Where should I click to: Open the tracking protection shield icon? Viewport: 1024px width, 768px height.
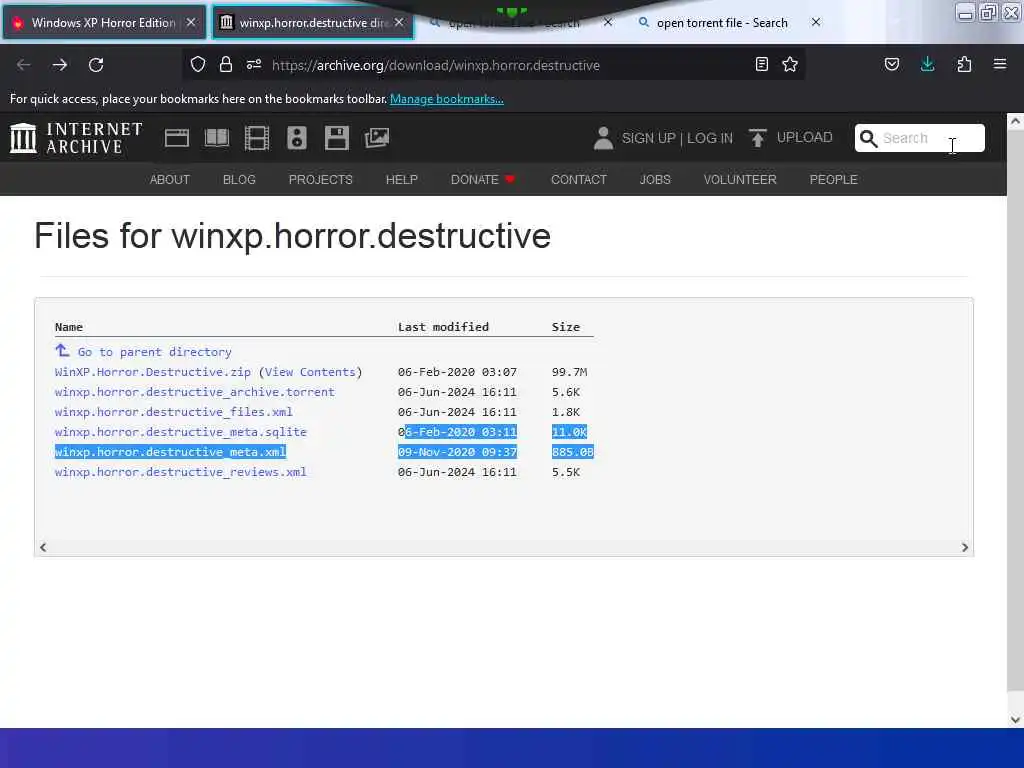pos(198,64)
